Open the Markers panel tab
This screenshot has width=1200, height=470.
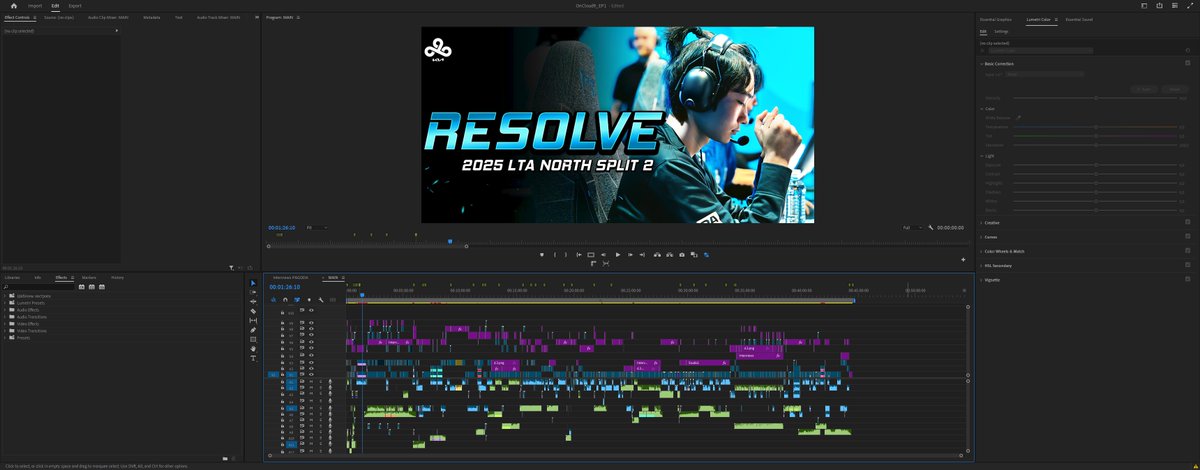[x=89, y=277]
